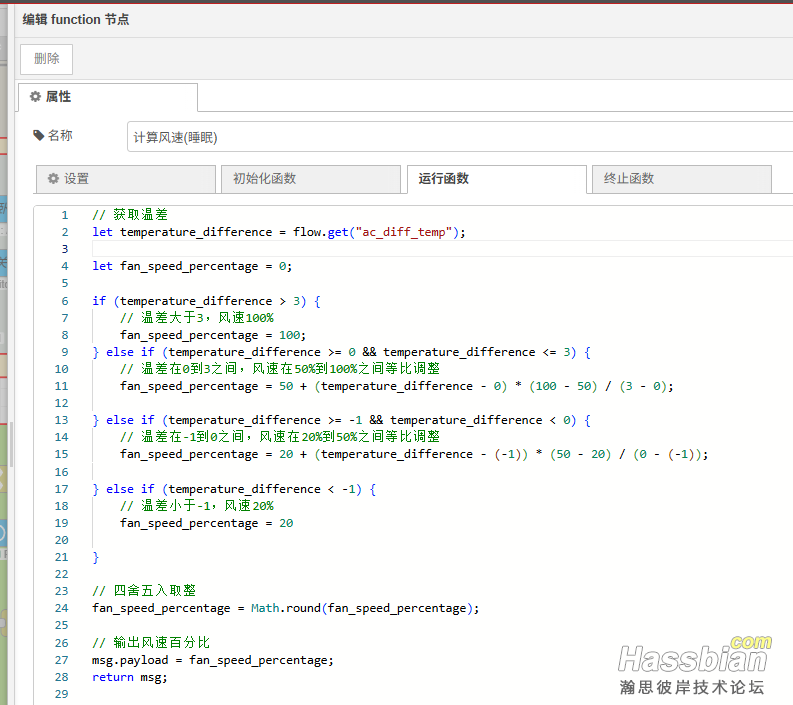793x705 pixels.
Task: Click the line 'let fan_speed_percentage = 0;'
Action: 192,266
